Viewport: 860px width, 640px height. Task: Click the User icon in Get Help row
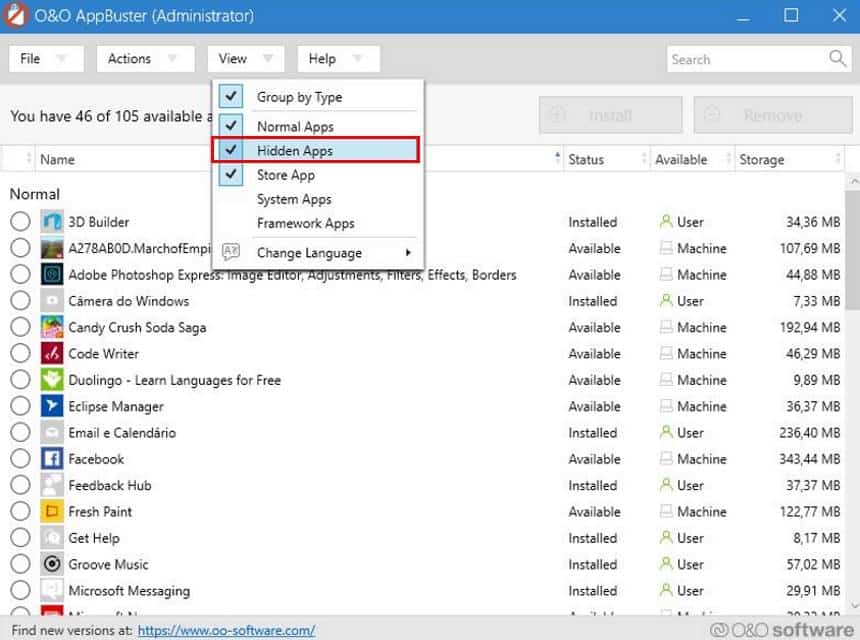(x=666, y=537)
